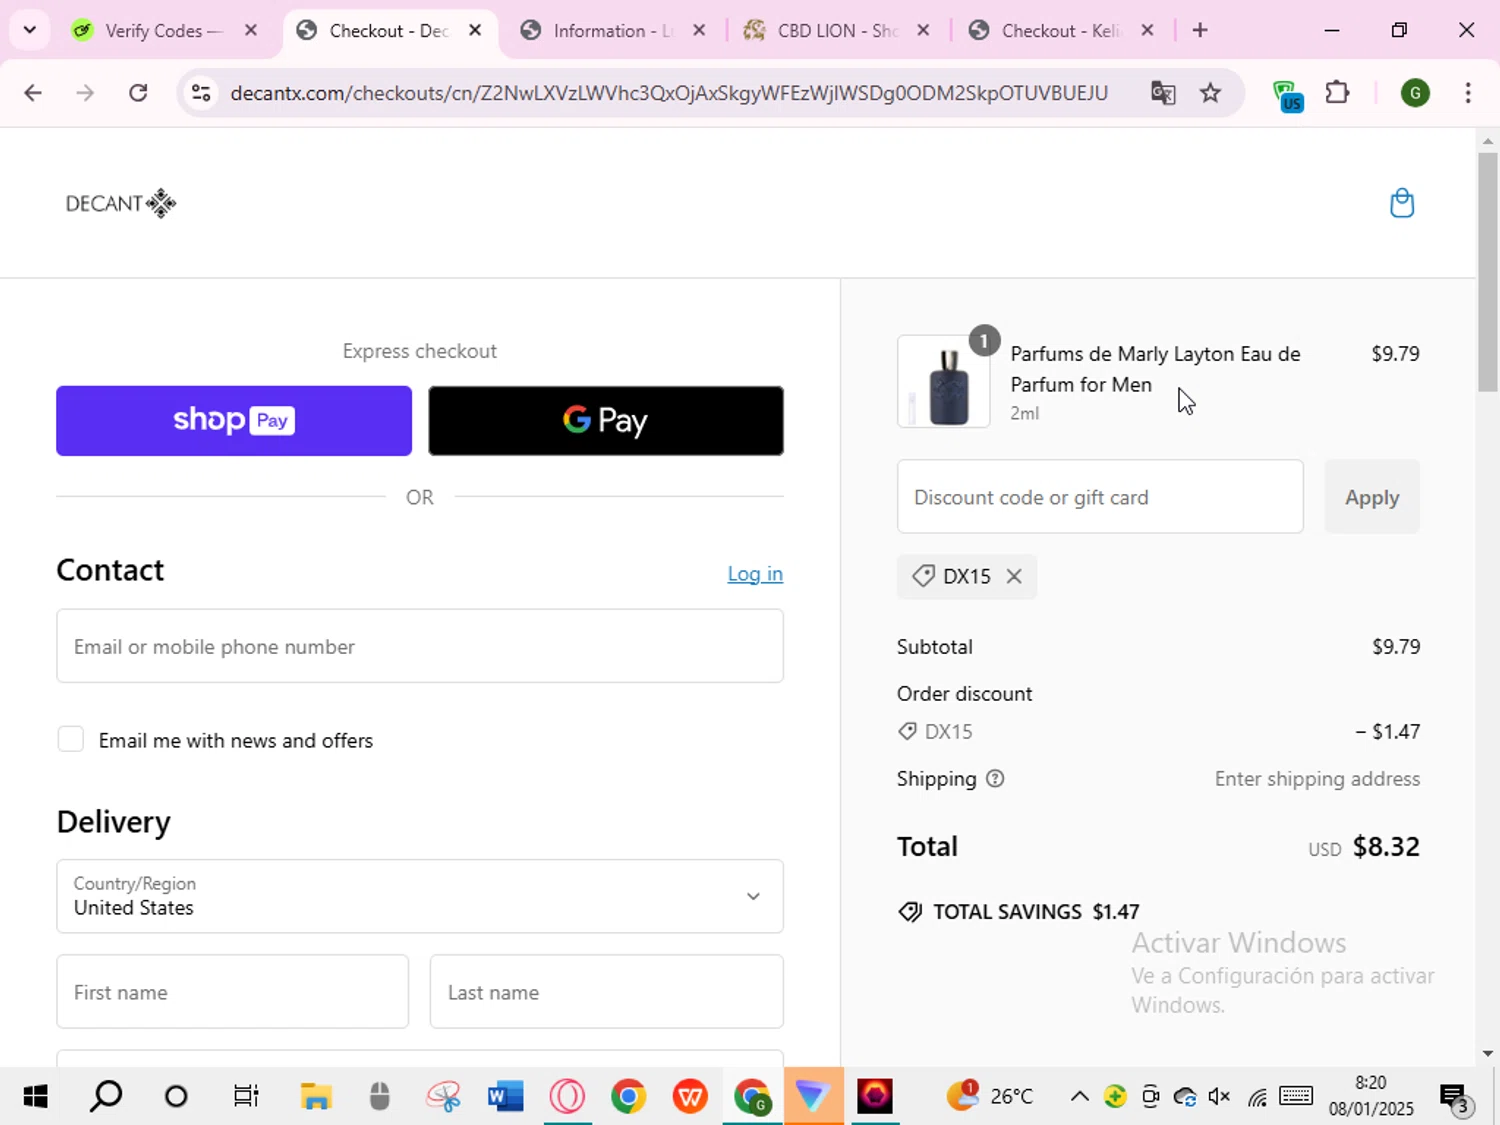Launch File Explorer from taskbar
The height and width of the screenshot is (1125, 1500).
click(316, 1097)
